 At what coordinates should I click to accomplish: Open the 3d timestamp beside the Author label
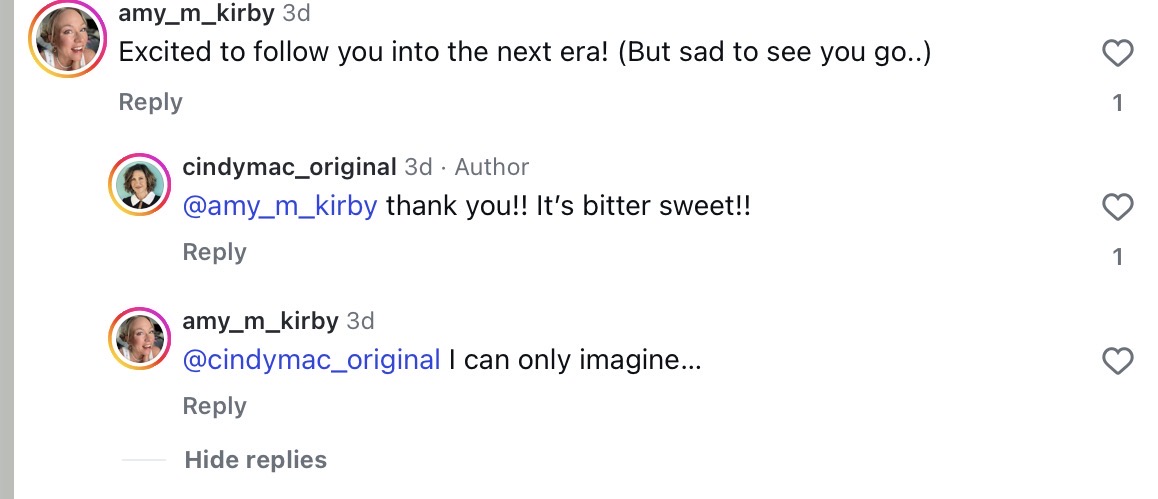coord(418,167)
